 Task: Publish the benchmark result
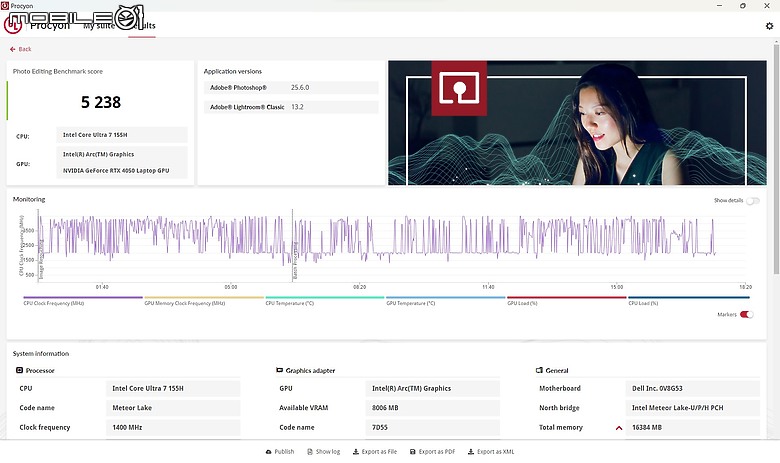coord(280,452)
